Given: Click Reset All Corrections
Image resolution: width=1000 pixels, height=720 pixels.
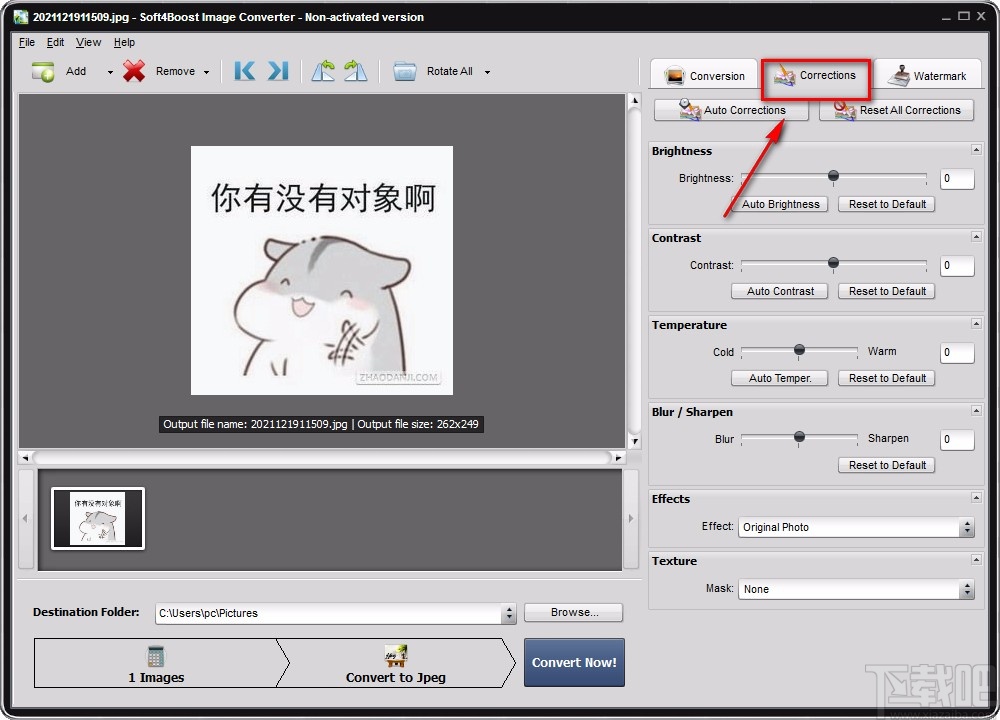Looking at the screenshot, I should tap(897, 110).
